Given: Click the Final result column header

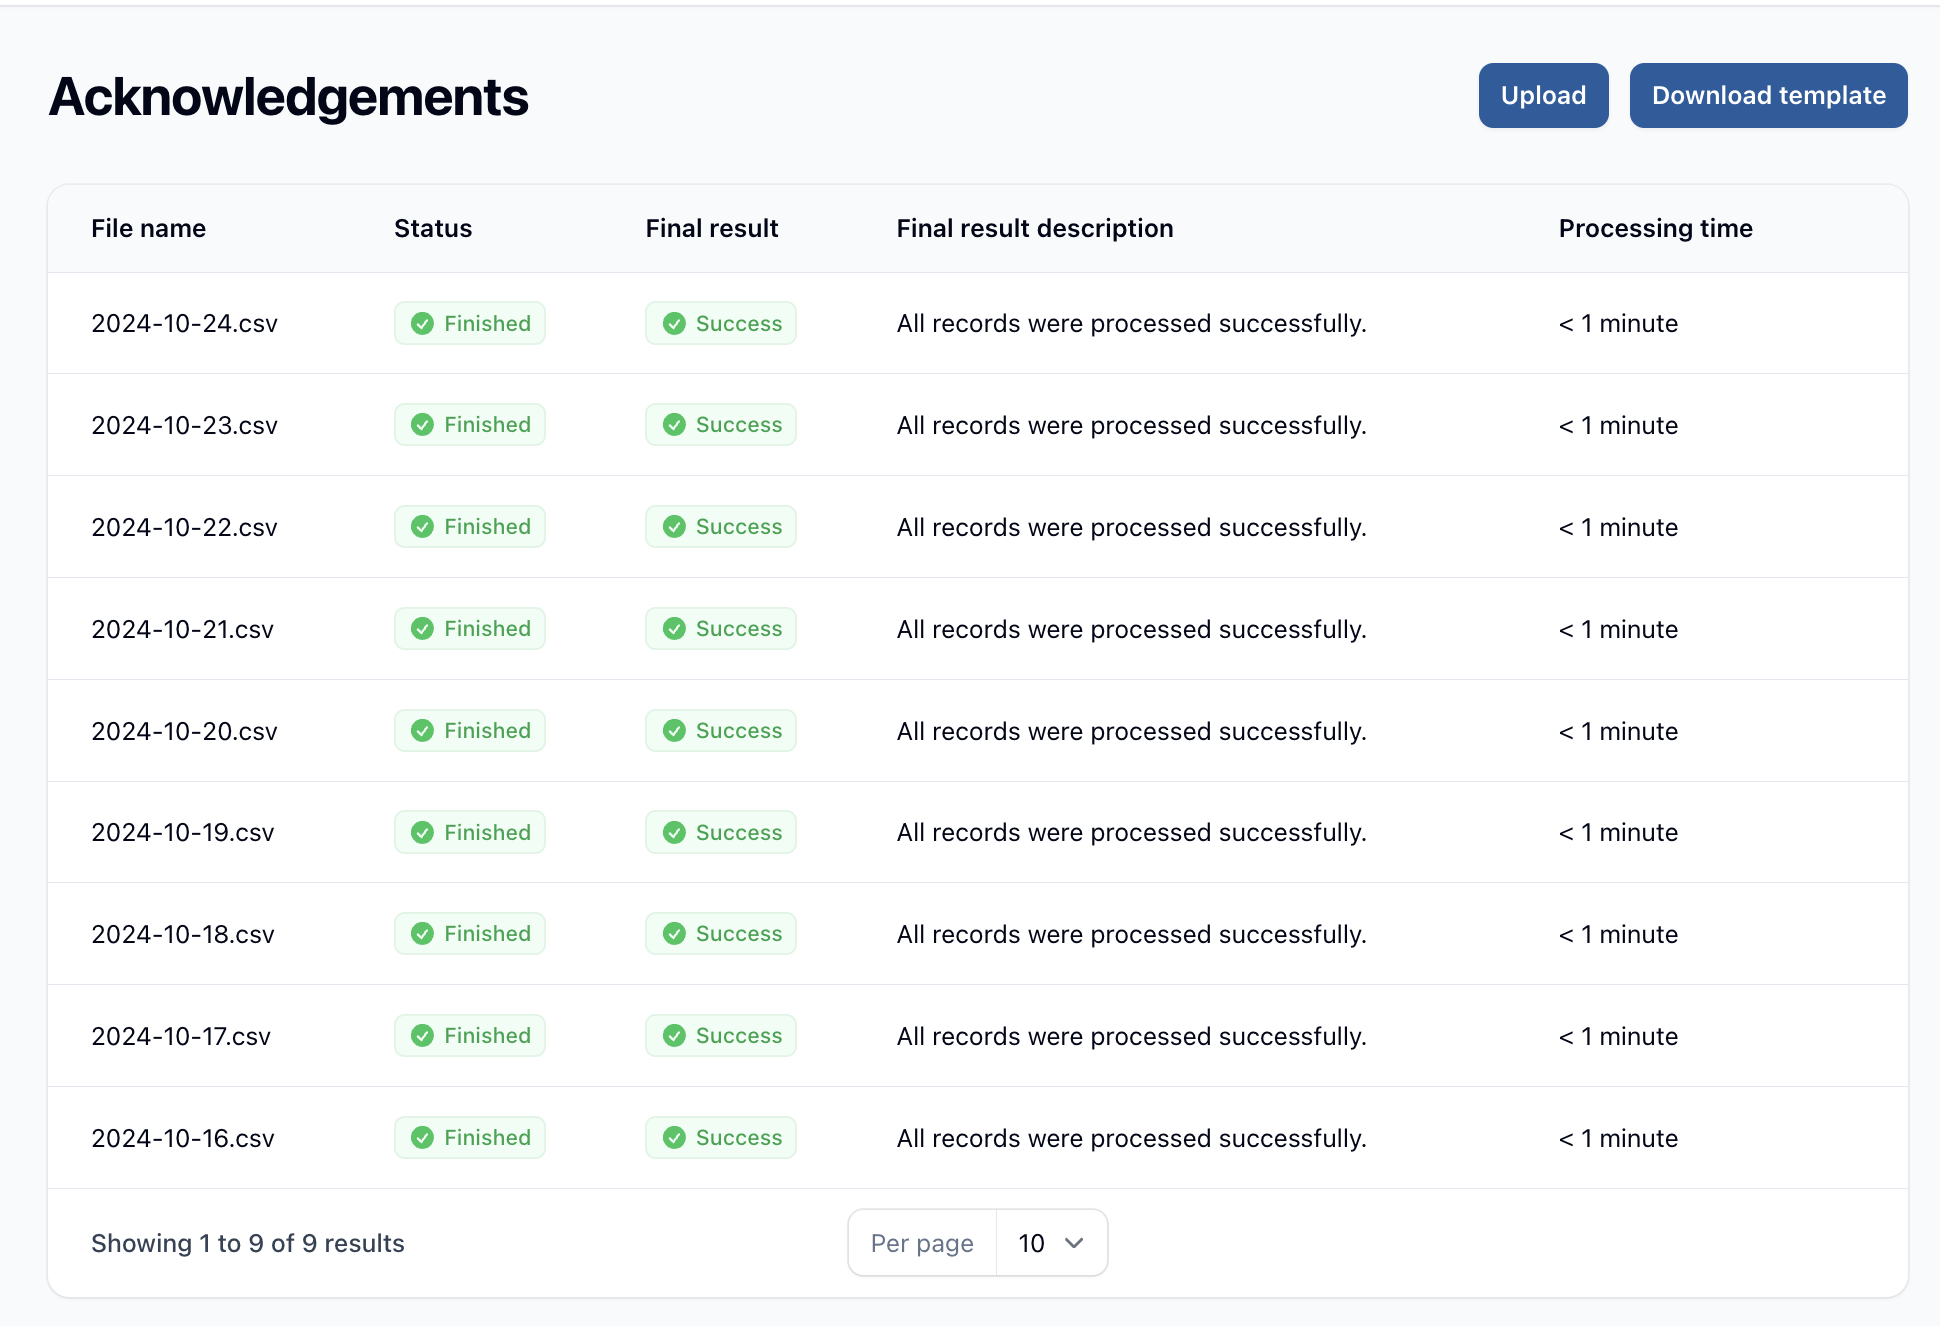Looking at the screenshot, I should tap(711, 229).
